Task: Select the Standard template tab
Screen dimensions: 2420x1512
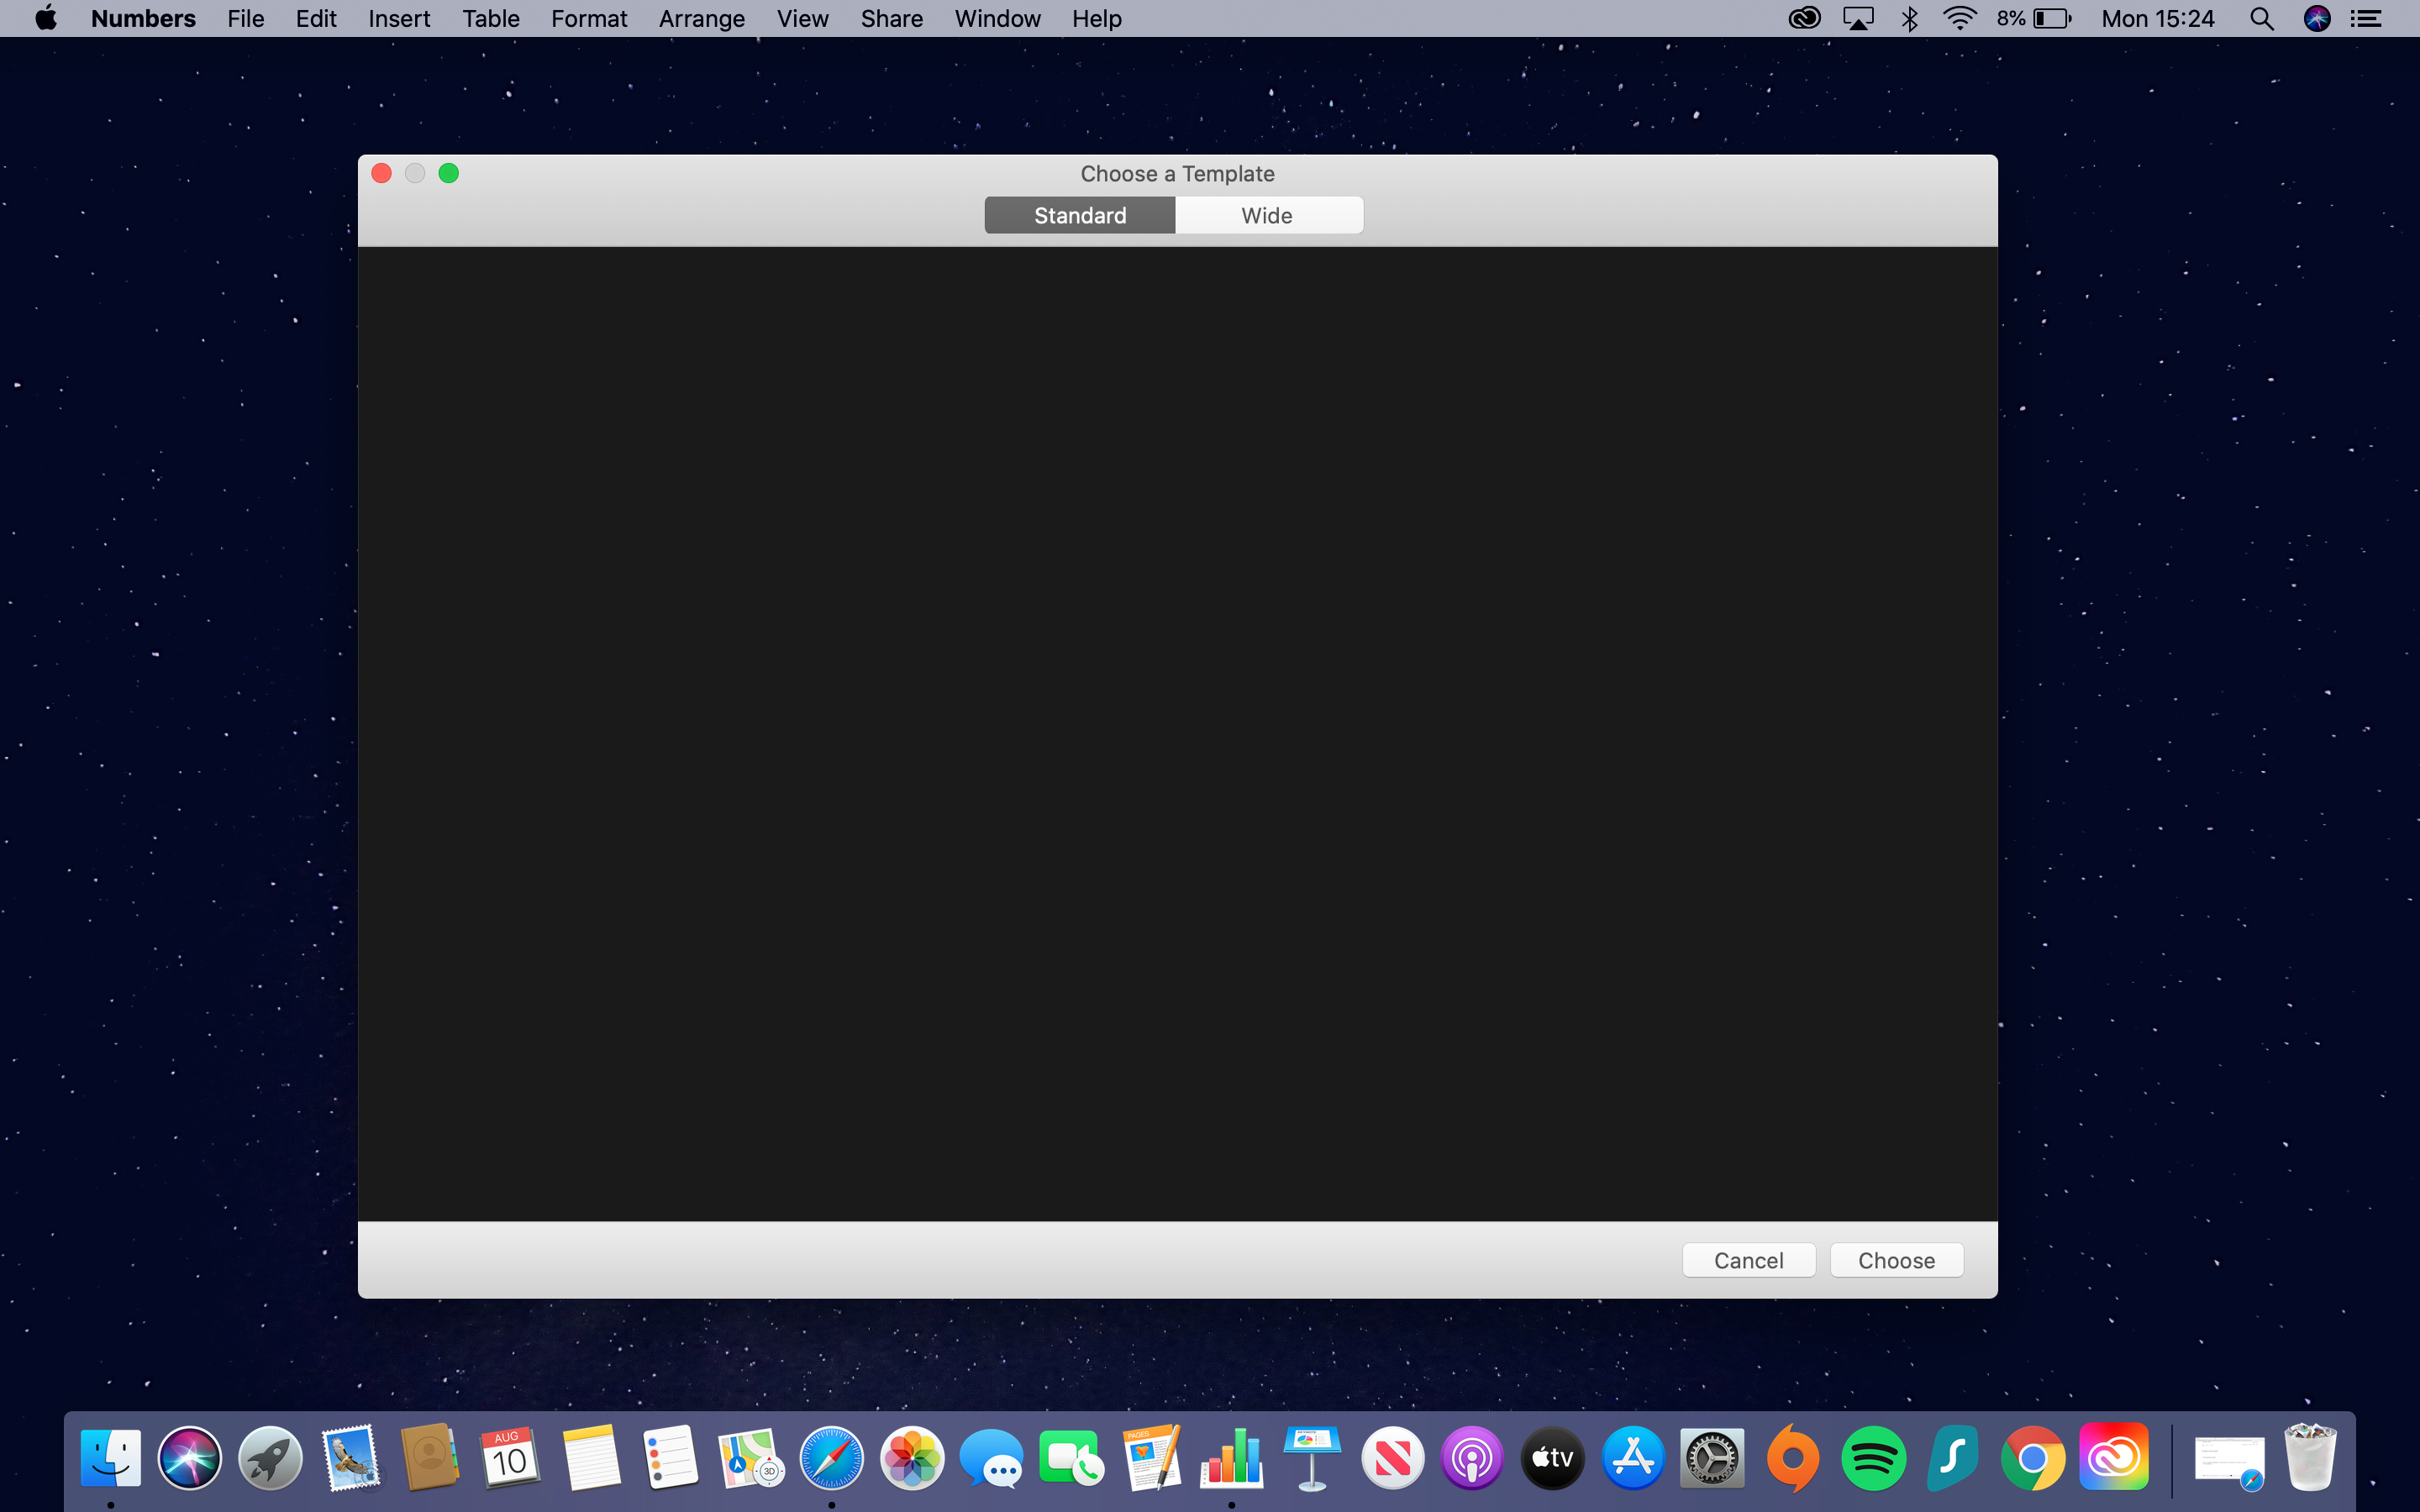Action: (1080, 215)
